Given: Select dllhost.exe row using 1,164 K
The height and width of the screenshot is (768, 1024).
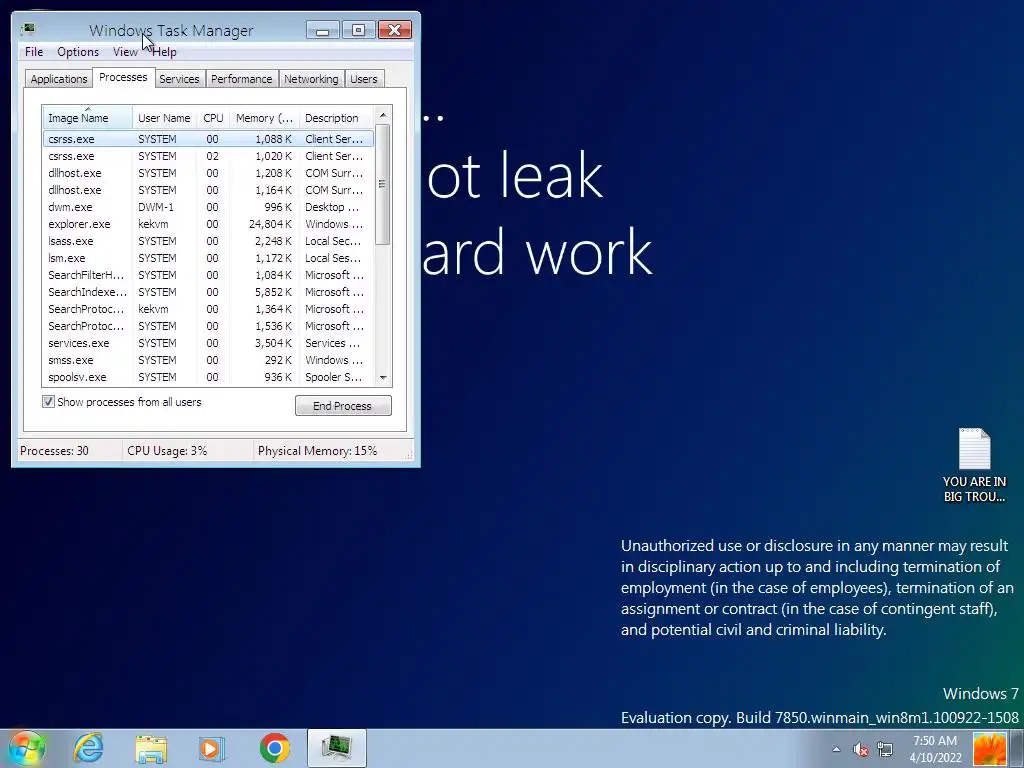Looking at the screenshot, I should tap(208, 190).
